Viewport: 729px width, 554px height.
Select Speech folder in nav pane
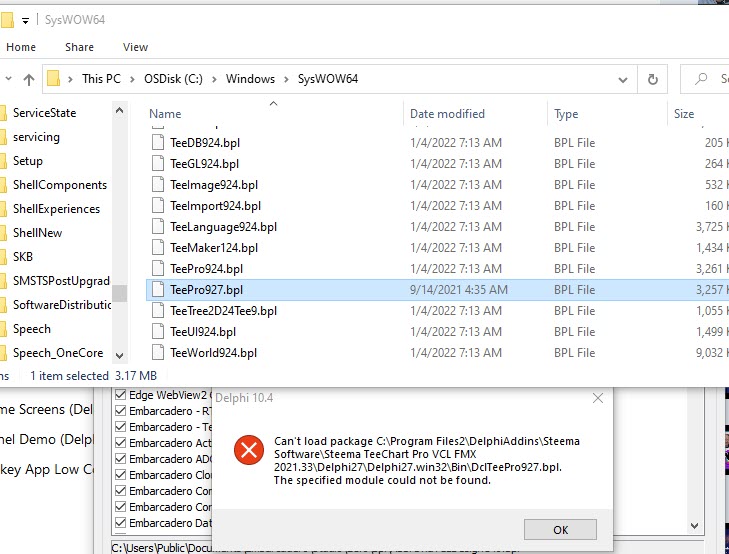(32, 329)
